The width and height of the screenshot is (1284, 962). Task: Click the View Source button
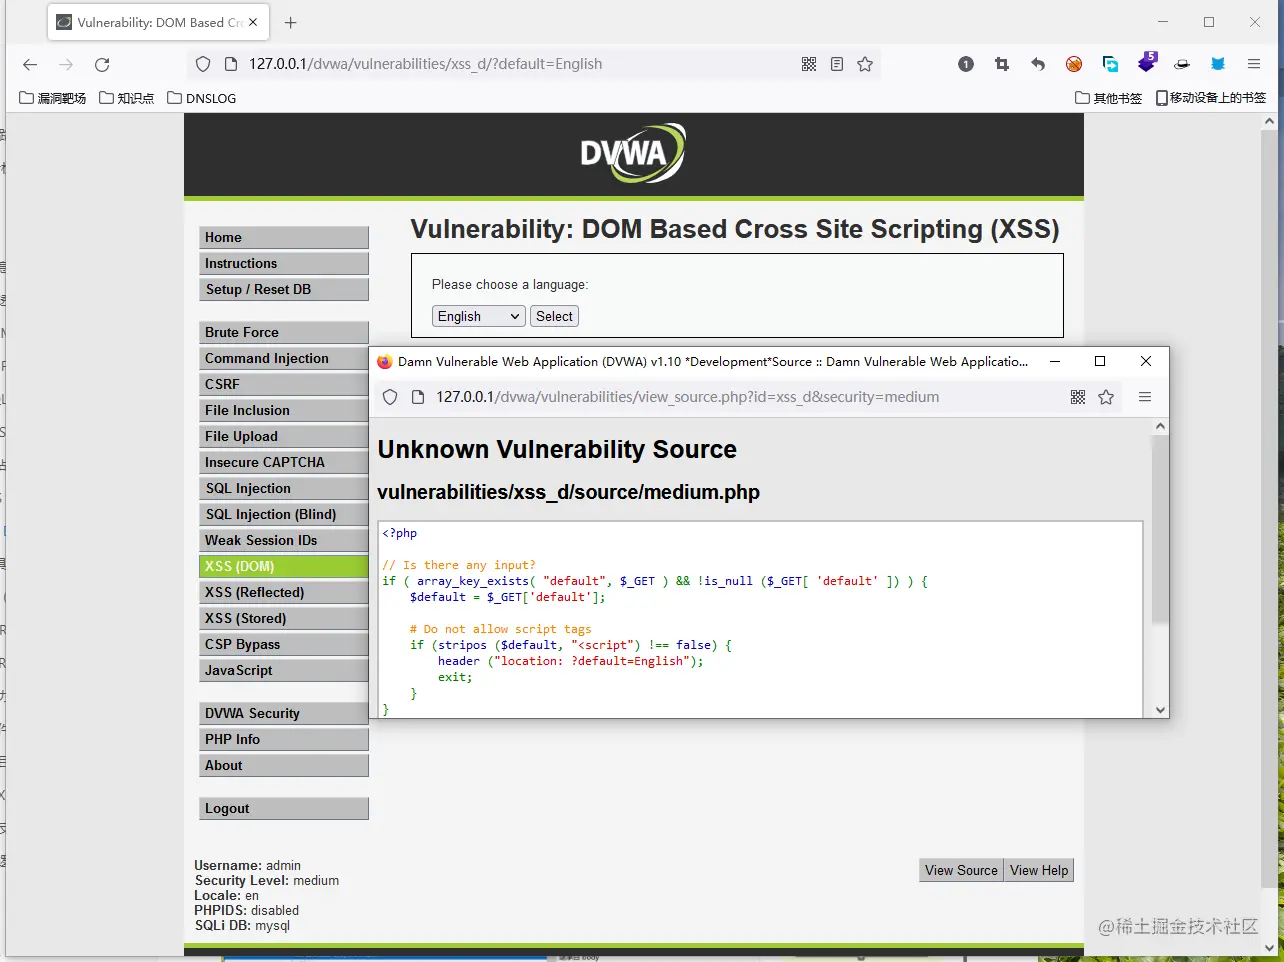point(961,870)
